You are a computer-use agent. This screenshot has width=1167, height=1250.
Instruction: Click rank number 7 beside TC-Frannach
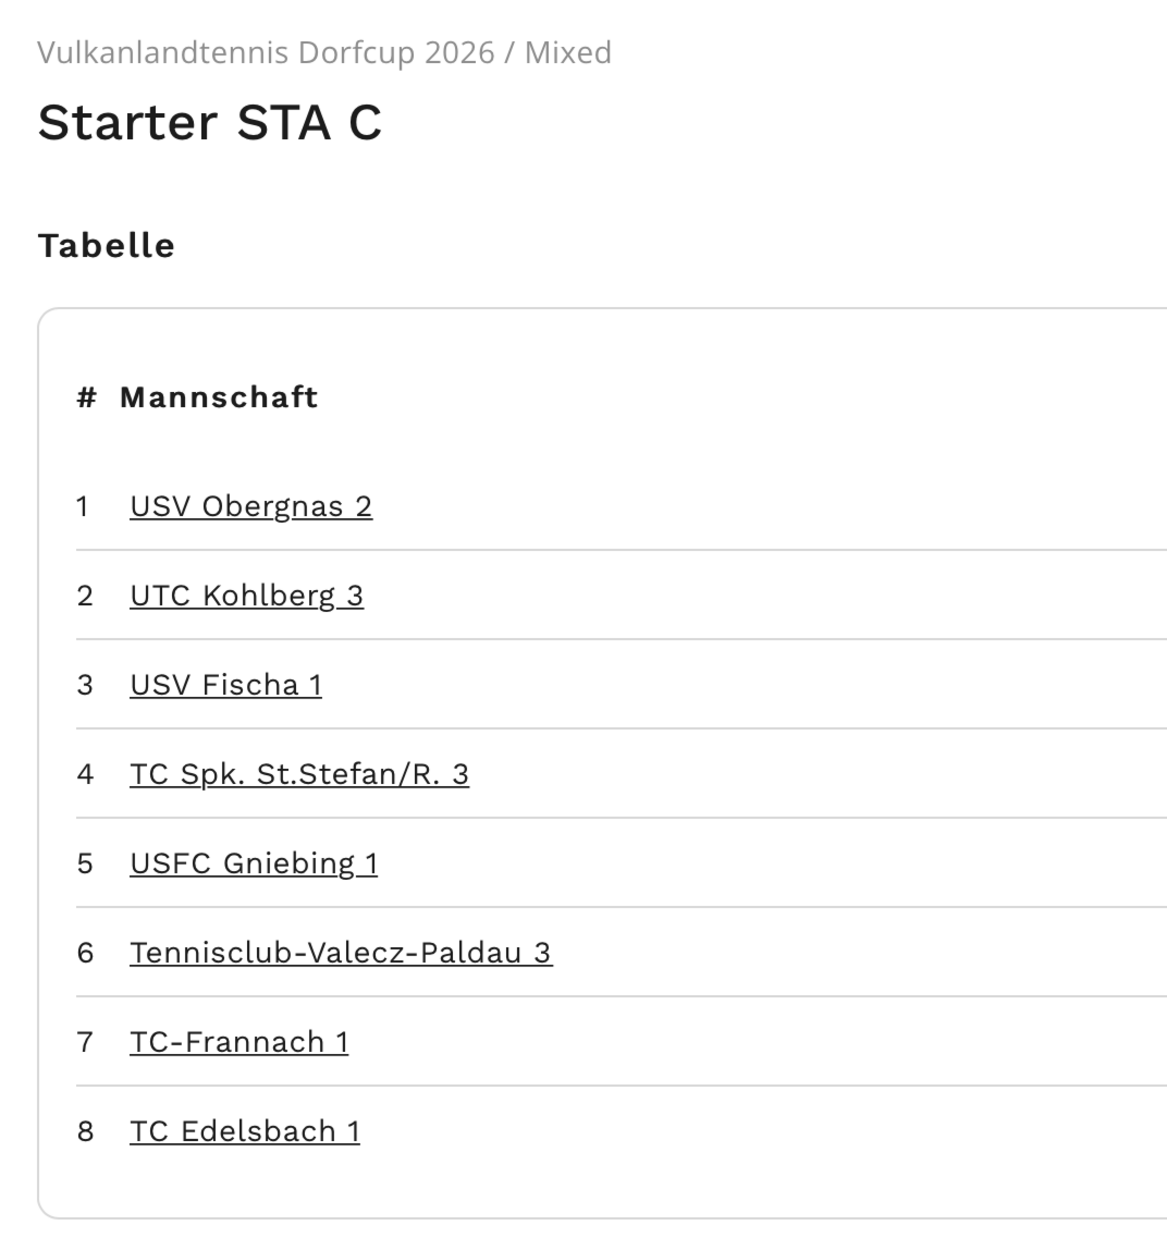pos(85,1042)
